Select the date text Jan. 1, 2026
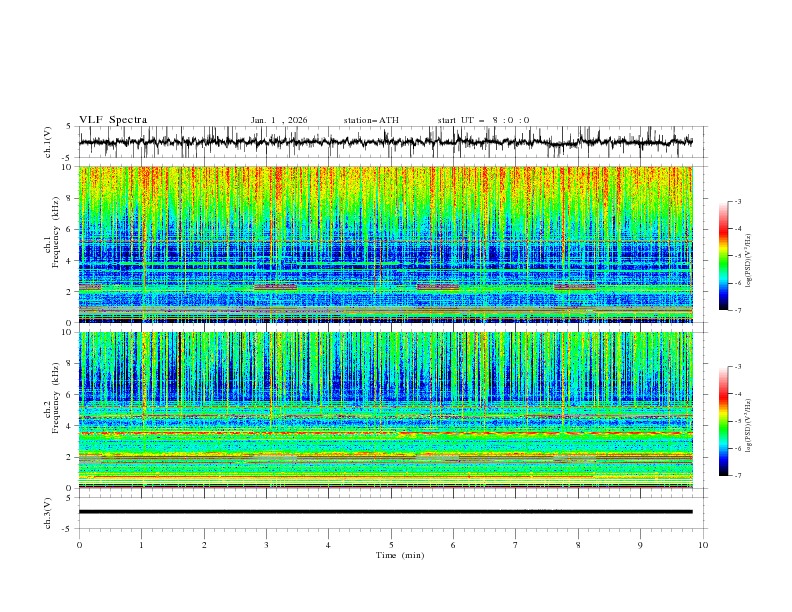The width and height of the screenshot is (792, 612). pyautogui.click(x=279, y=120)
